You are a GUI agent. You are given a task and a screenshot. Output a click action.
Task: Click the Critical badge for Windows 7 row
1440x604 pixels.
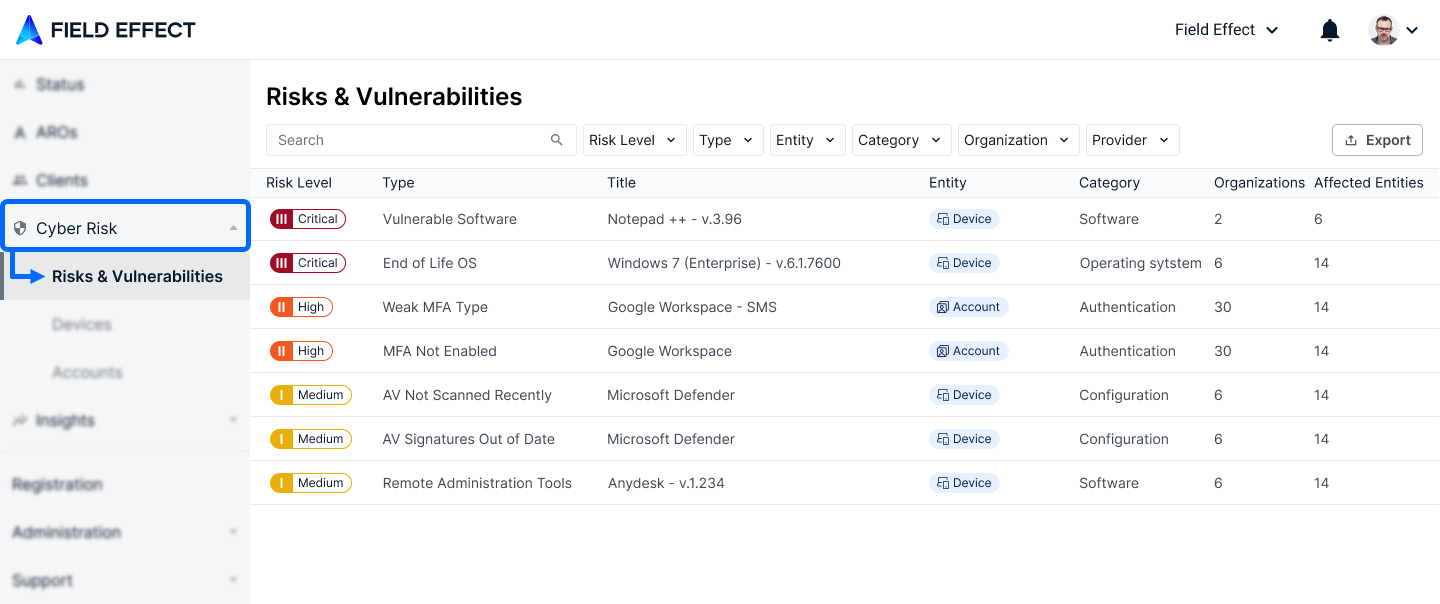pos(308,263)
